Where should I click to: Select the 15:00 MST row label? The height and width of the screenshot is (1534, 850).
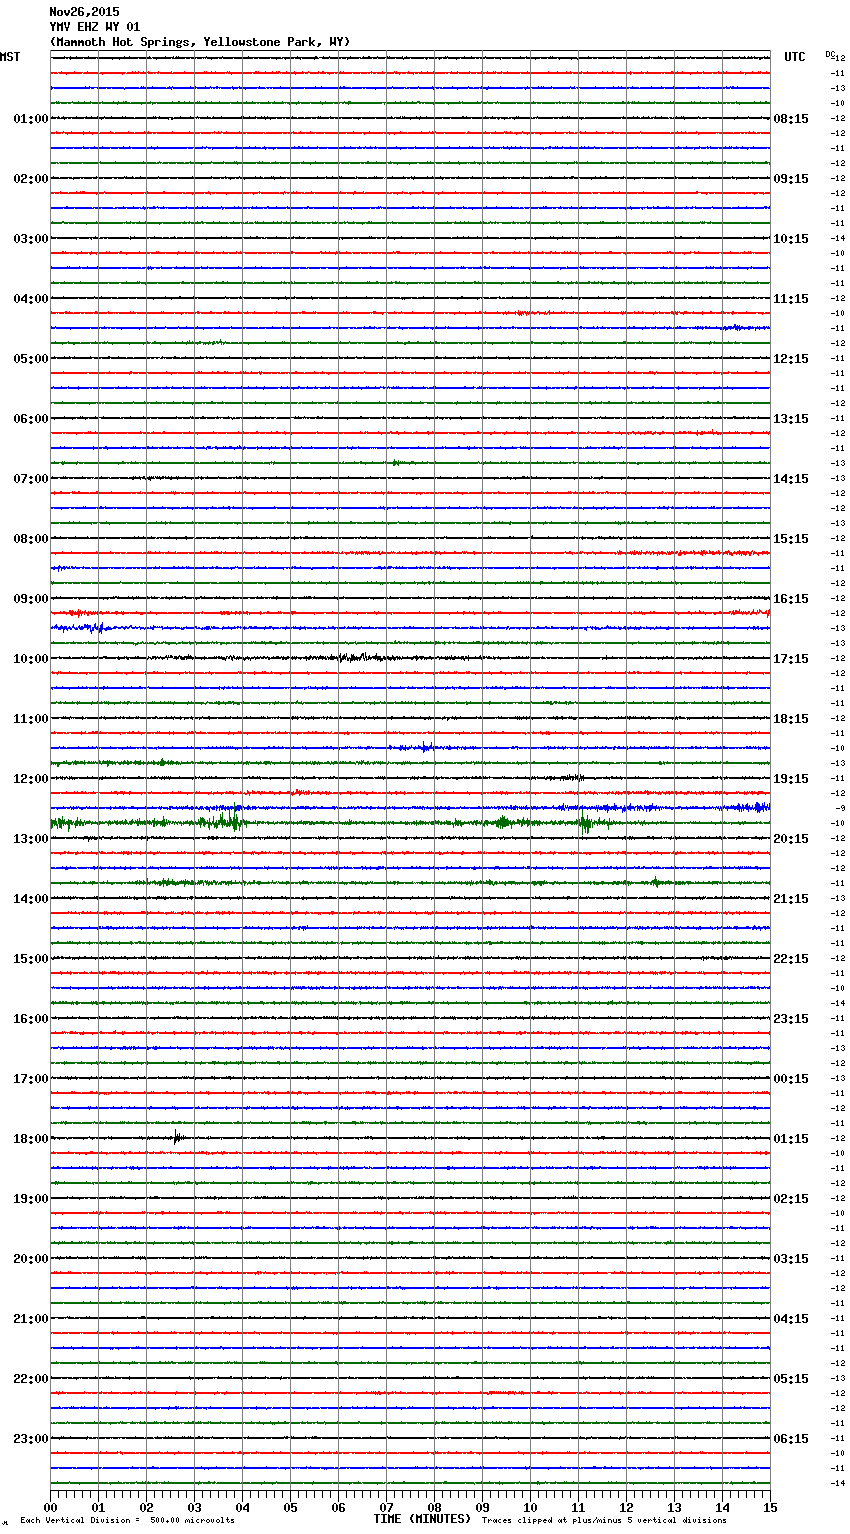[x=31, y=959]
